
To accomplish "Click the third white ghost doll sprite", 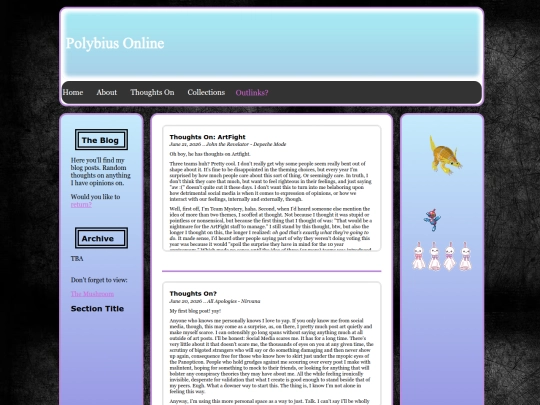I will pos(449,256).
